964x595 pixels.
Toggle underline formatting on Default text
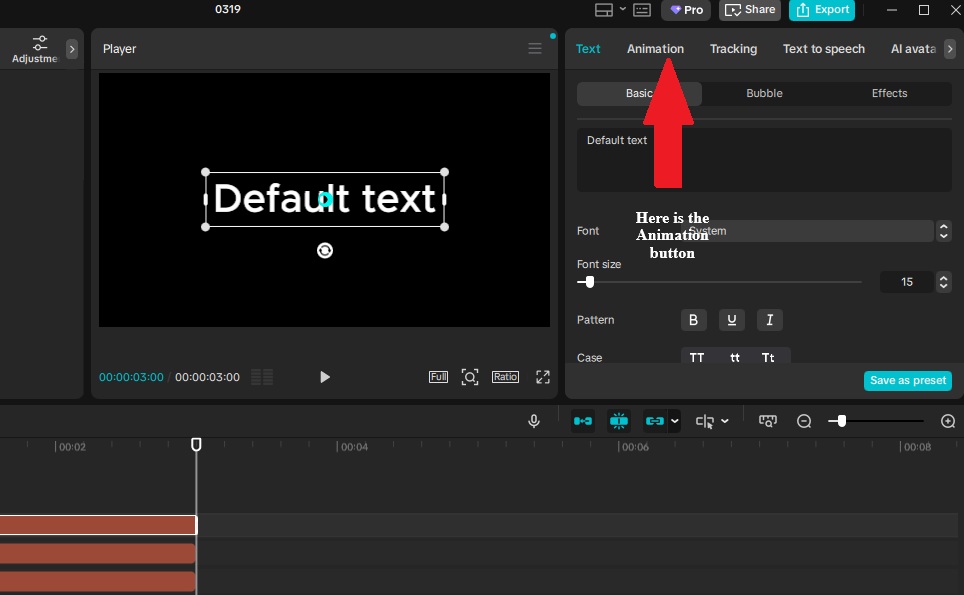[x=731, y=320]
